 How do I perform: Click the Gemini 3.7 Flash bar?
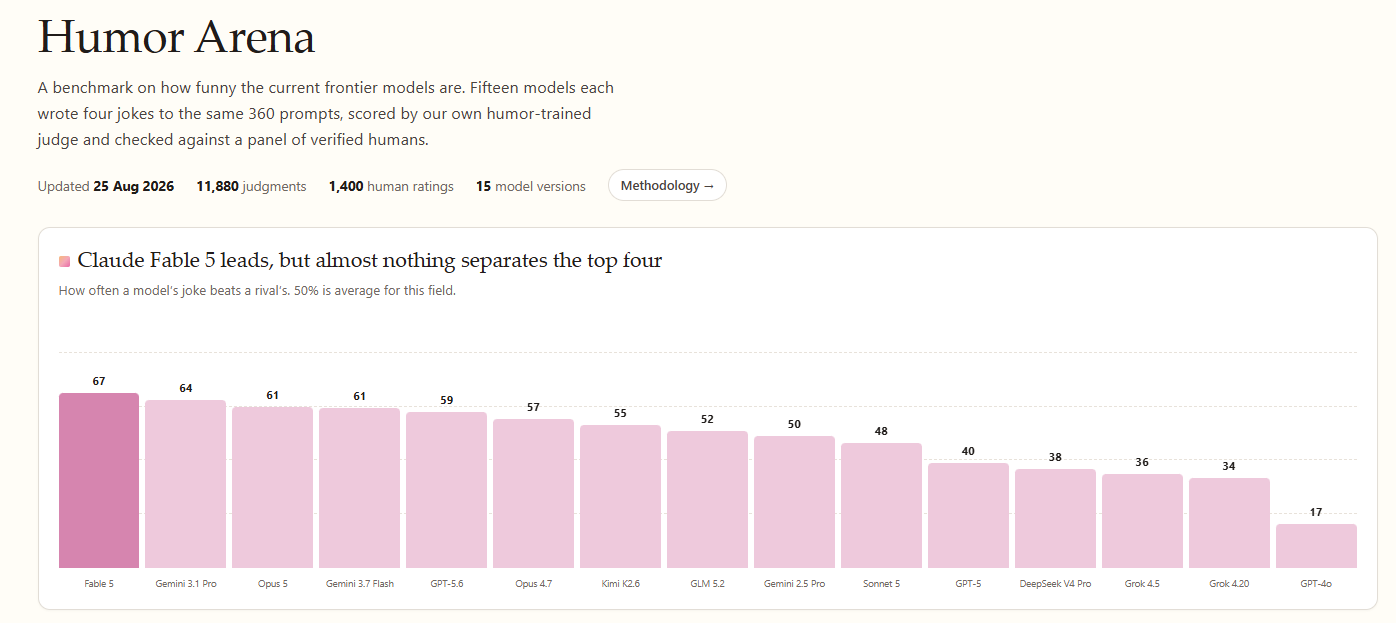pos(360,488)
